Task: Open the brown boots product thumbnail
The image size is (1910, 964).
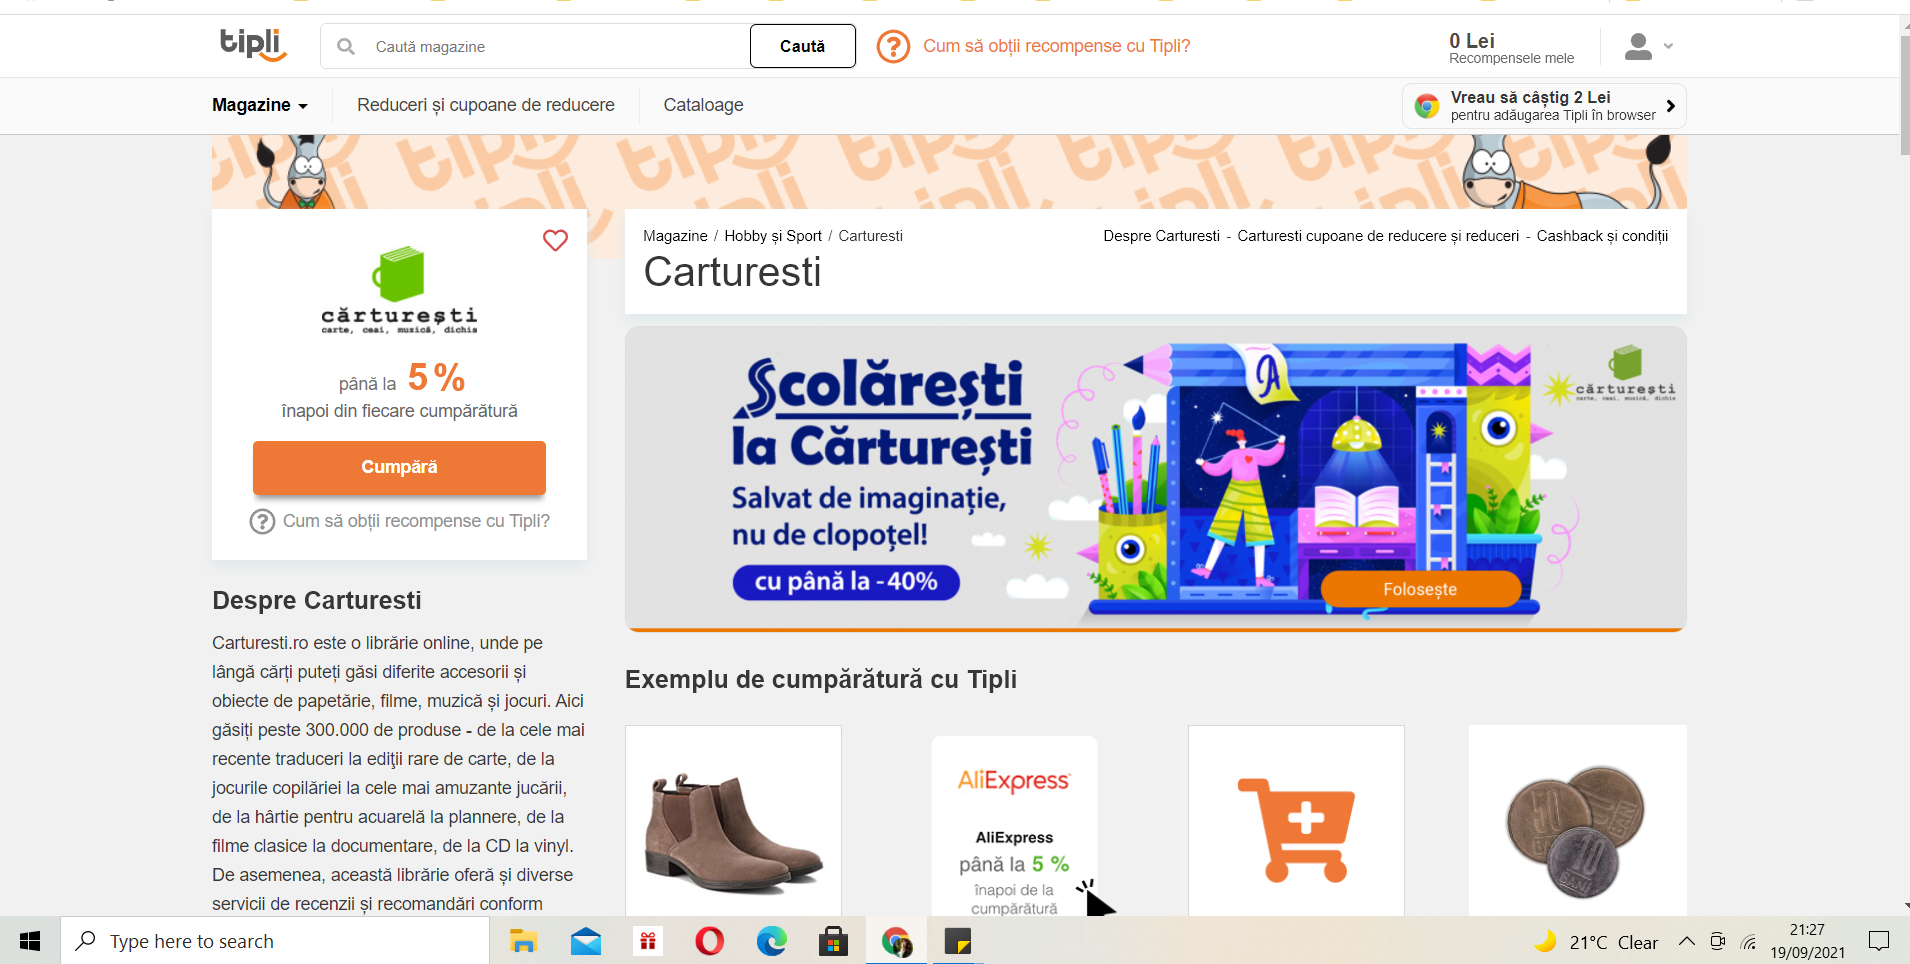Action: click(733, 820)
